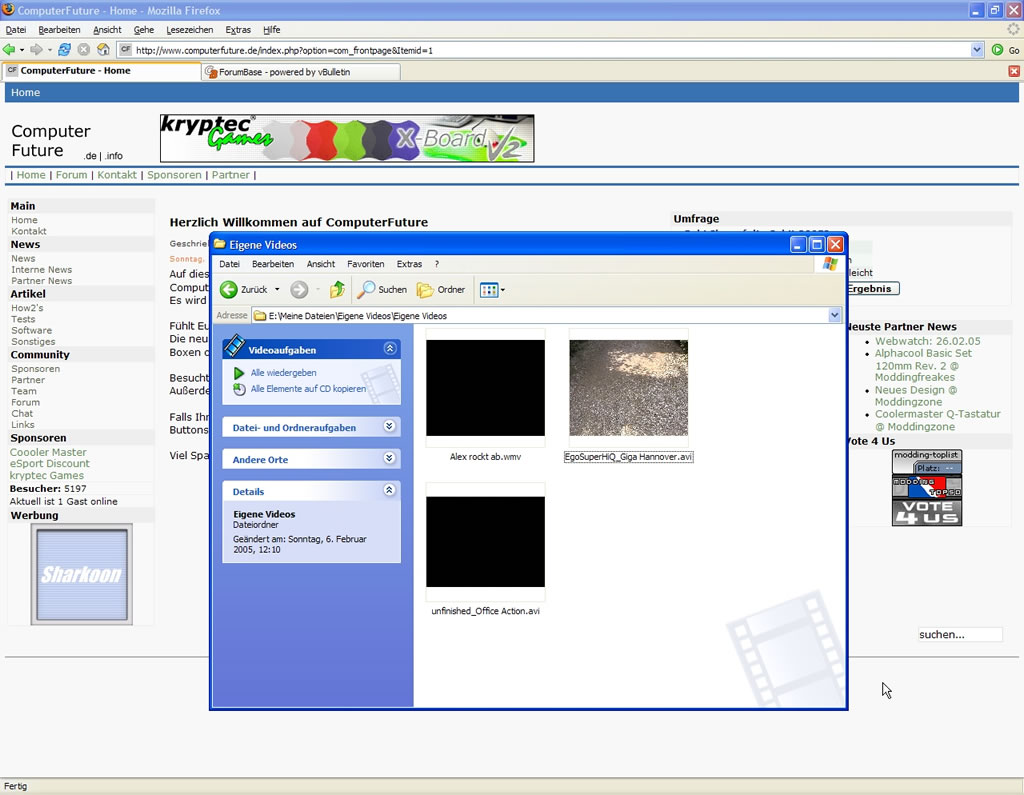This screenshot has height=795, width=1024.
Task: Click Software sidebar link
Action: [31, 330]
